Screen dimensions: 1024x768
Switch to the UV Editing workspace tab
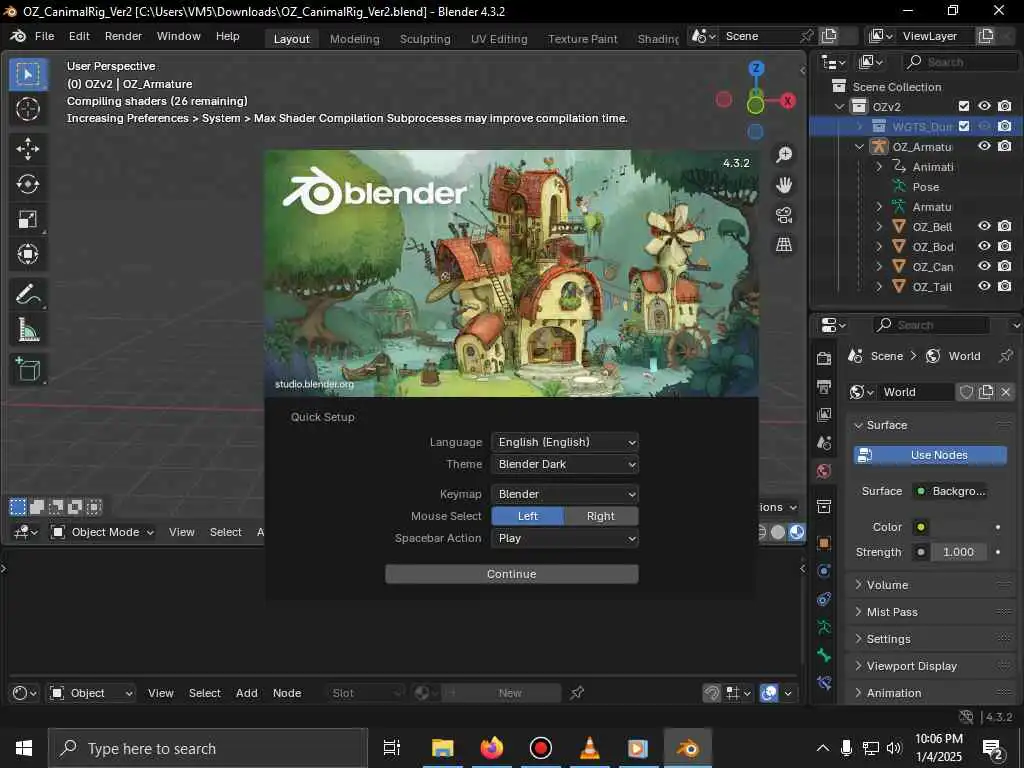coord(499,39)
